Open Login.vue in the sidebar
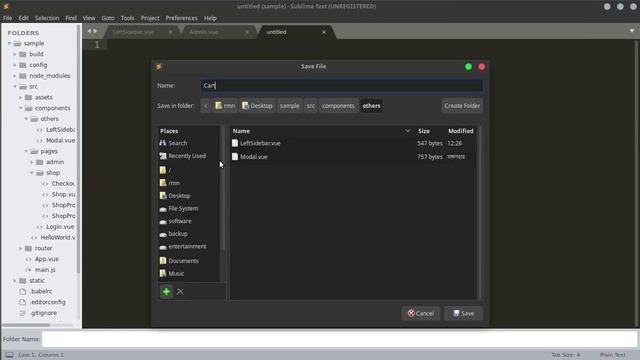The height and width of the screenshot is (360, 640). click(60, 227)
